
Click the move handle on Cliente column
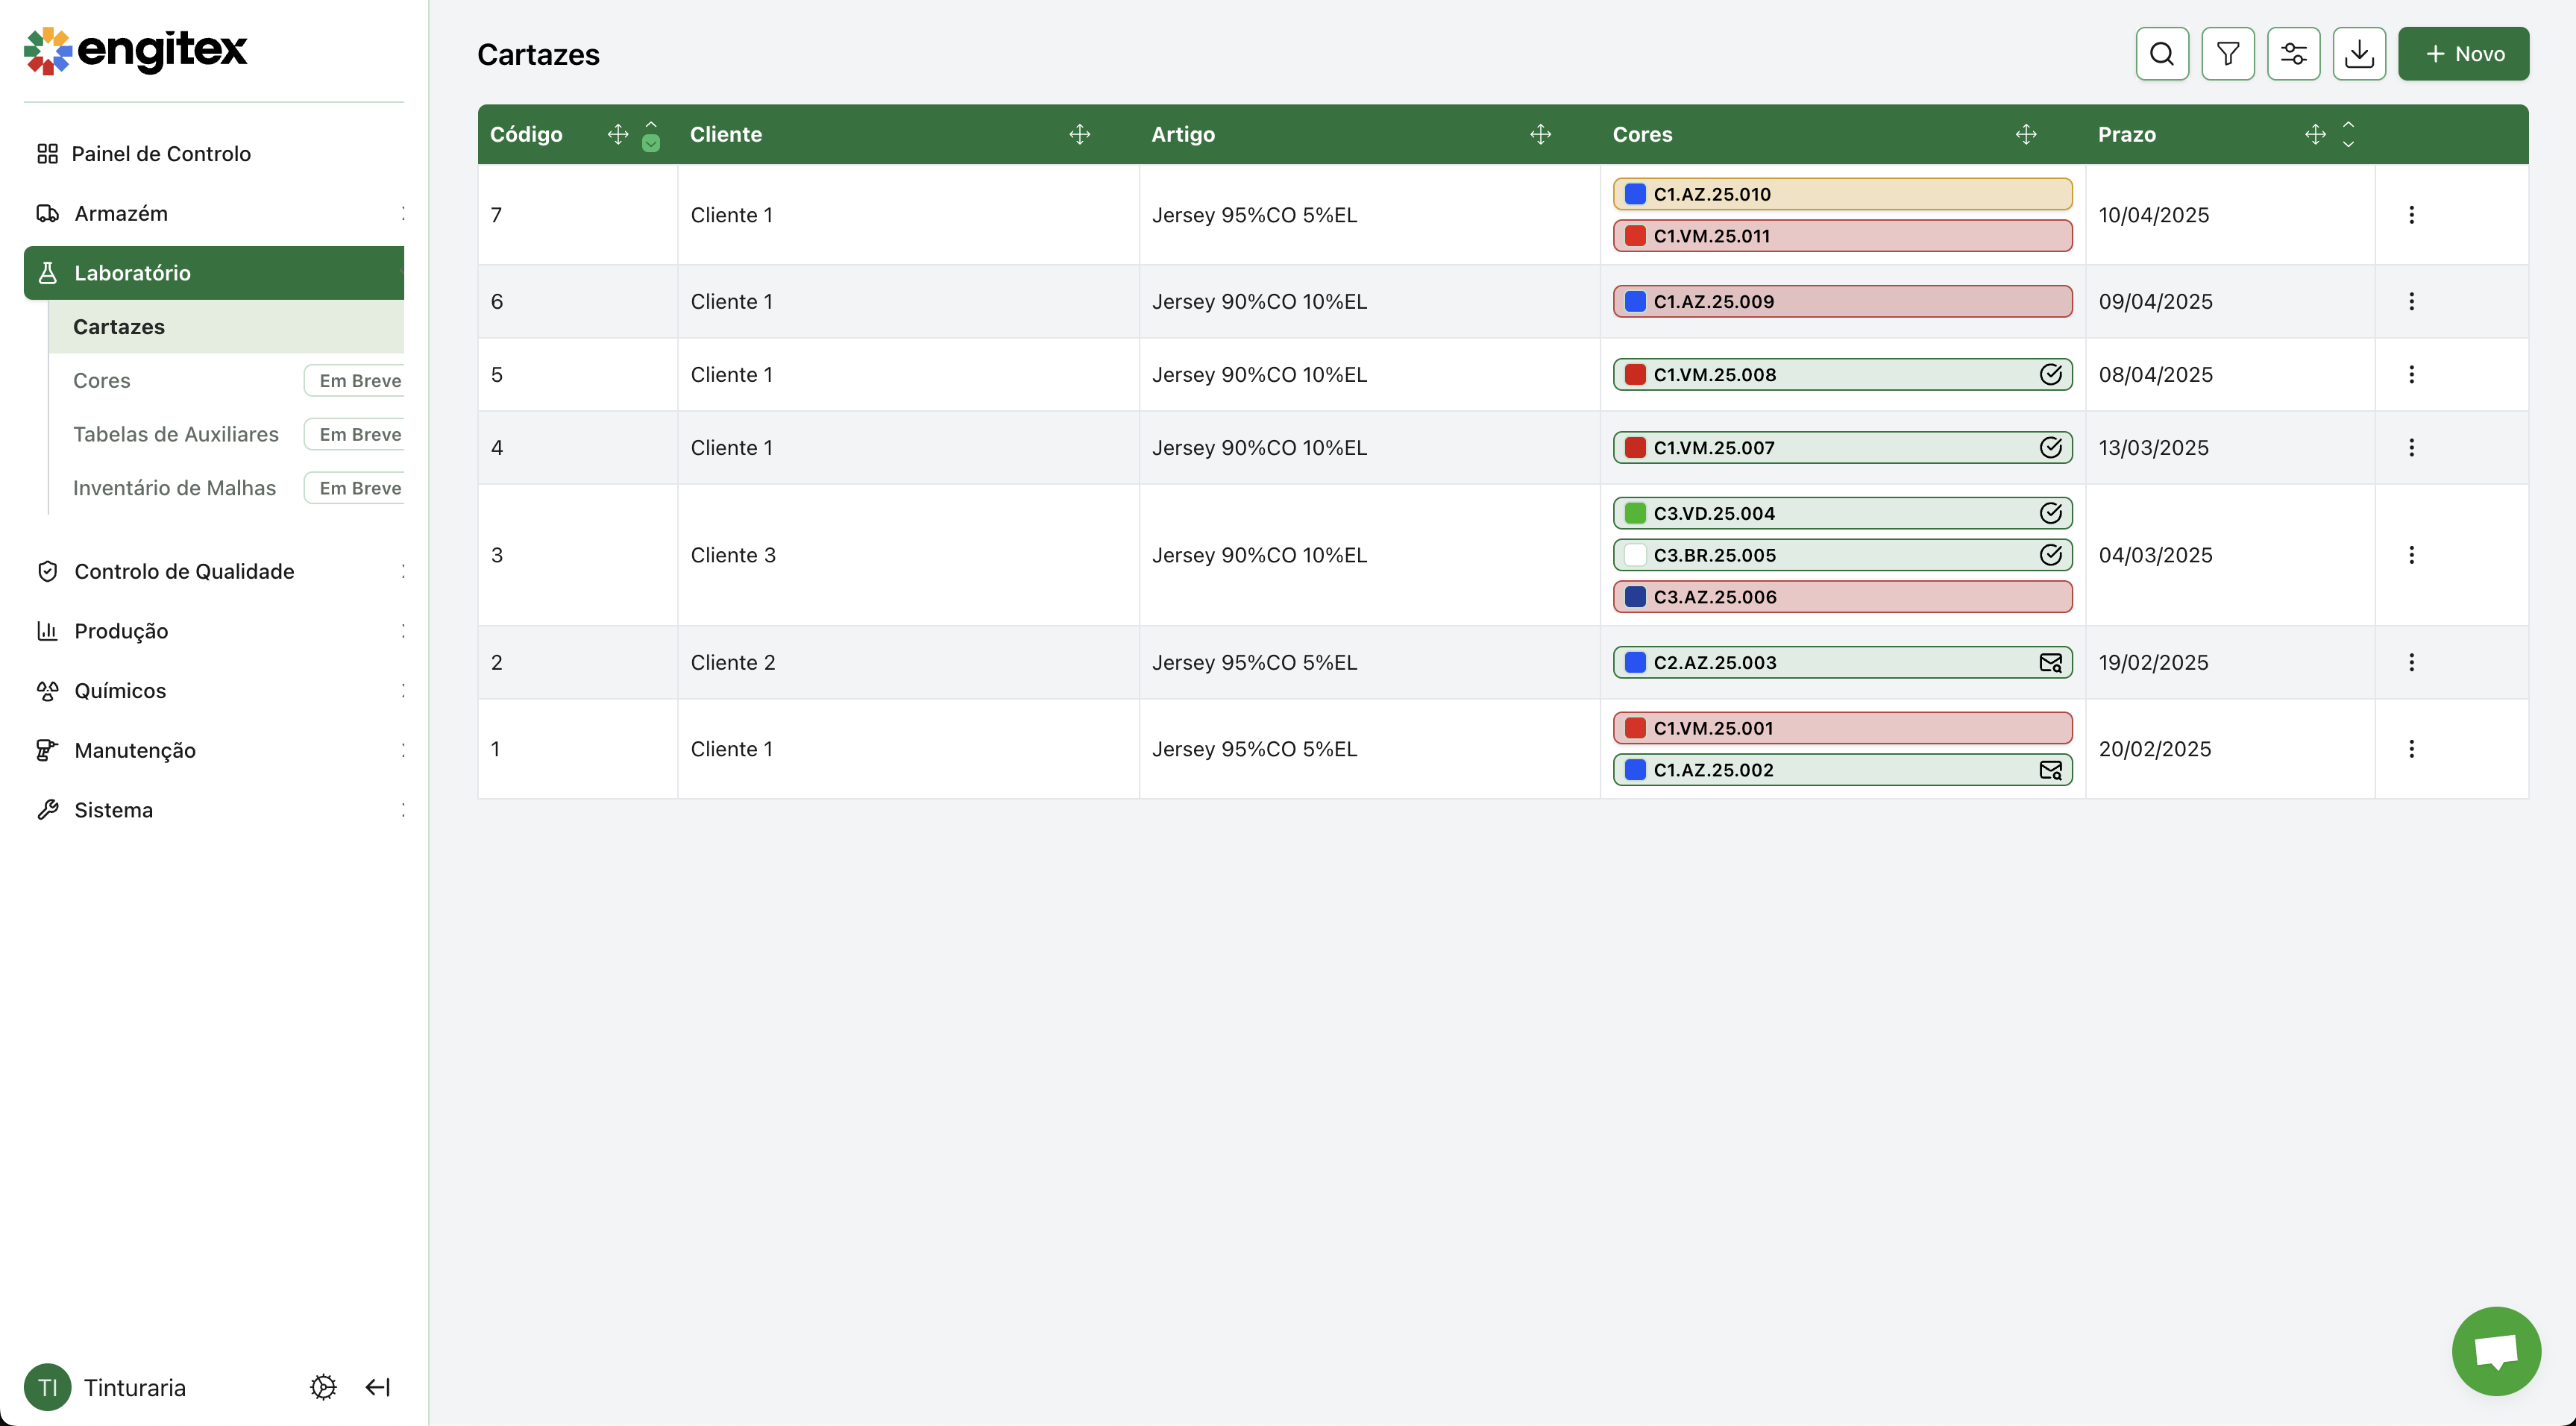click(1079, 134)
